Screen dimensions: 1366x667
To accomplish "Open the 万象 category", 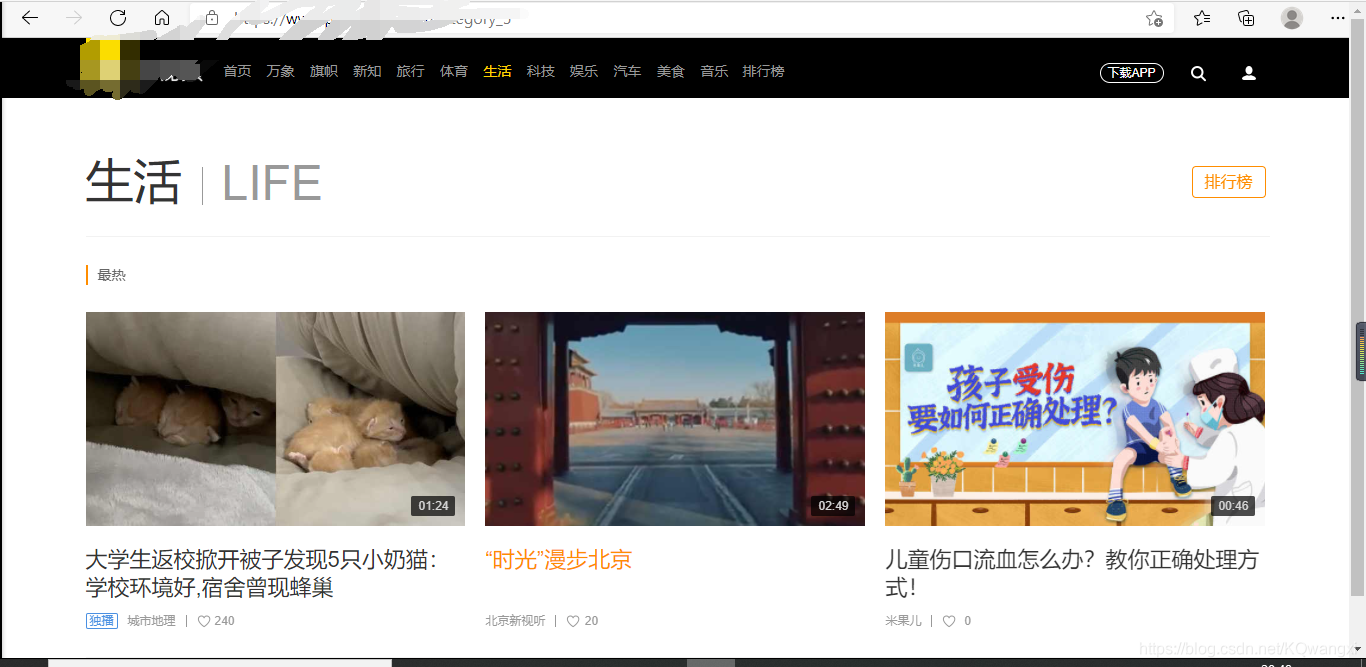I will (x=281, y=71).
